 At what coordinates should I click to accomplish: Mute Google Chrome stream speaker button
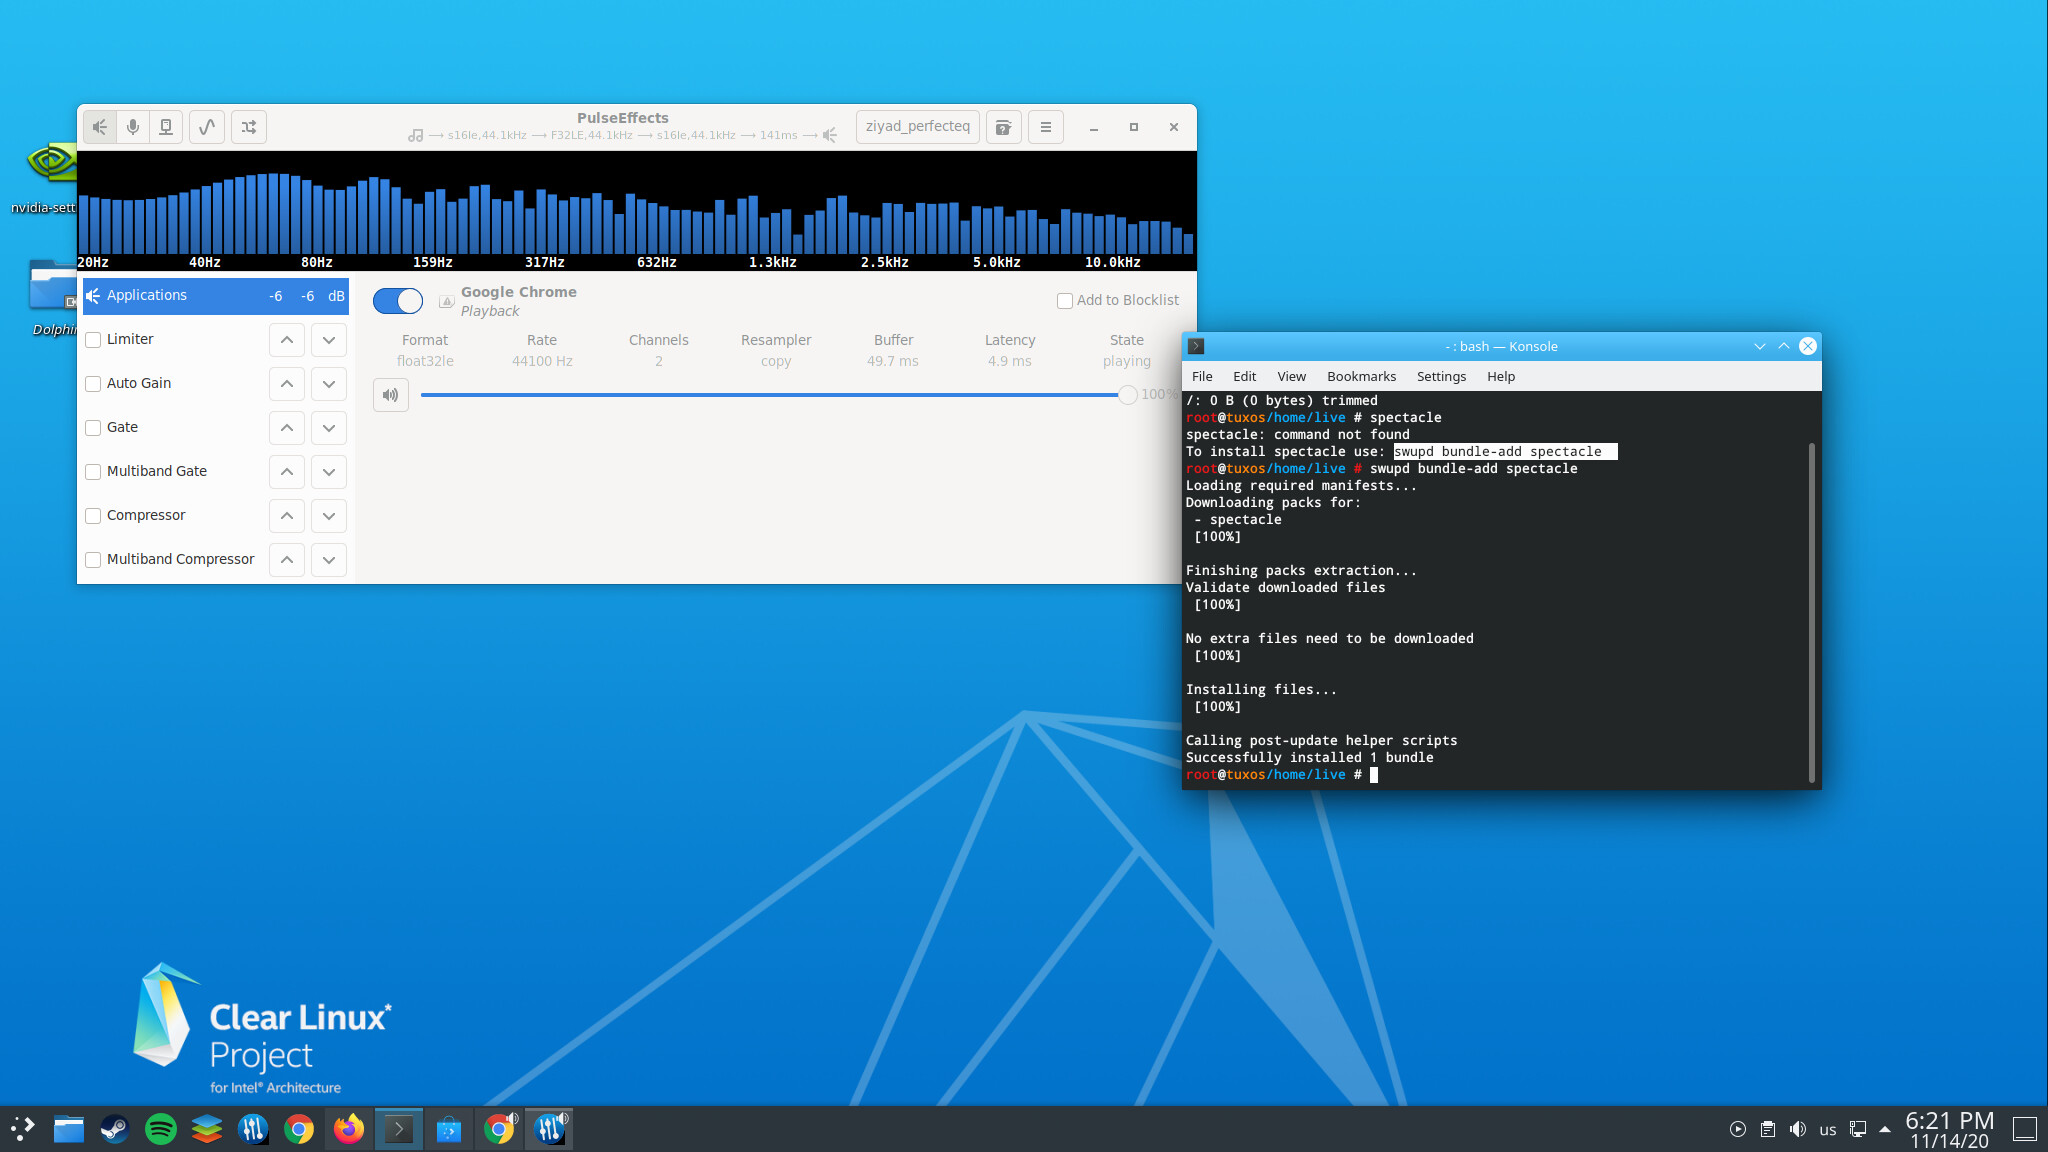[x=391, y=395]
